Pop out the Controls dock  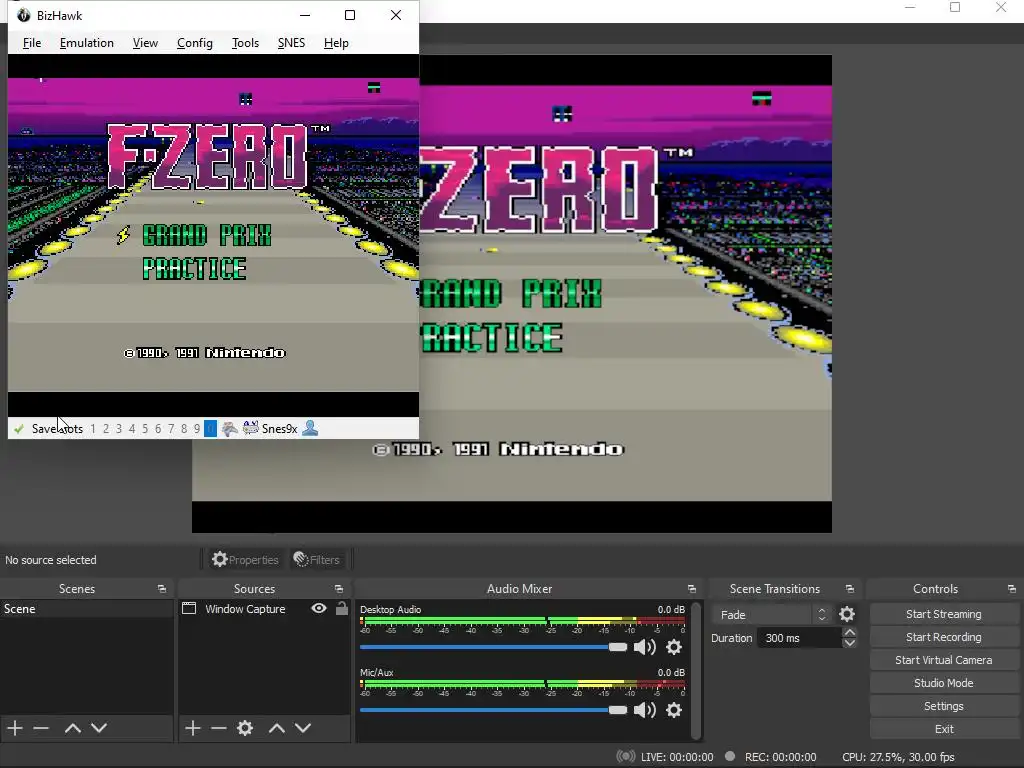[1012, 589]
